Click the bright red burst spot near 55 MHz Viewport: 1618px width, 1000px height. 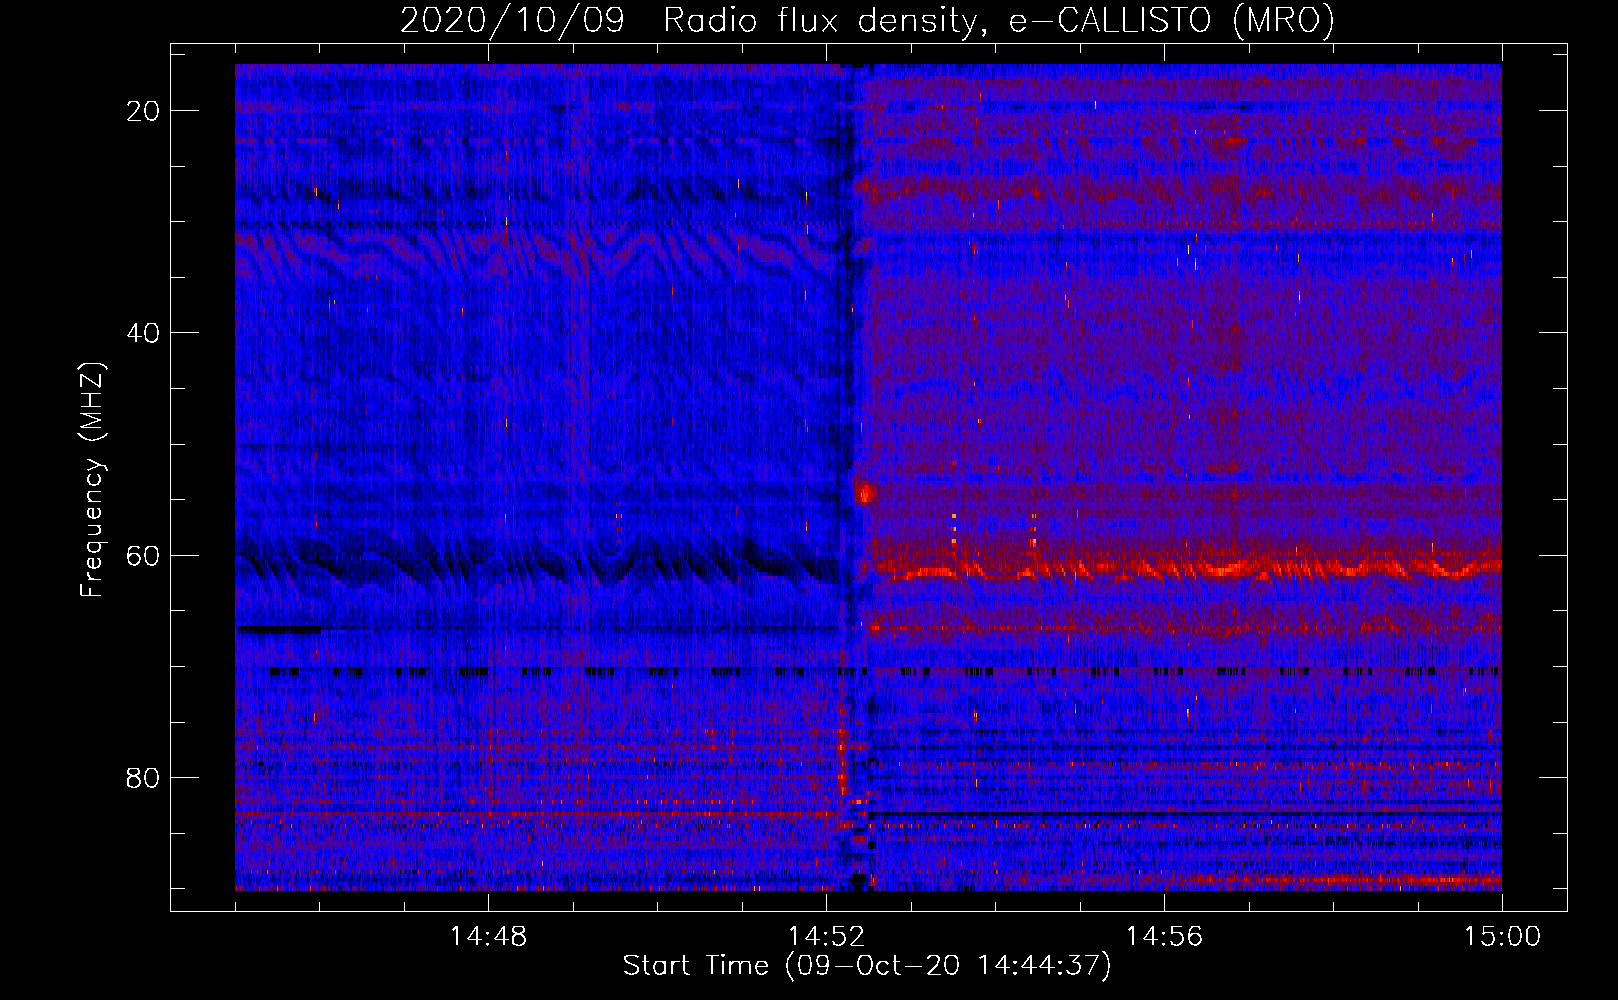(866, 493)
